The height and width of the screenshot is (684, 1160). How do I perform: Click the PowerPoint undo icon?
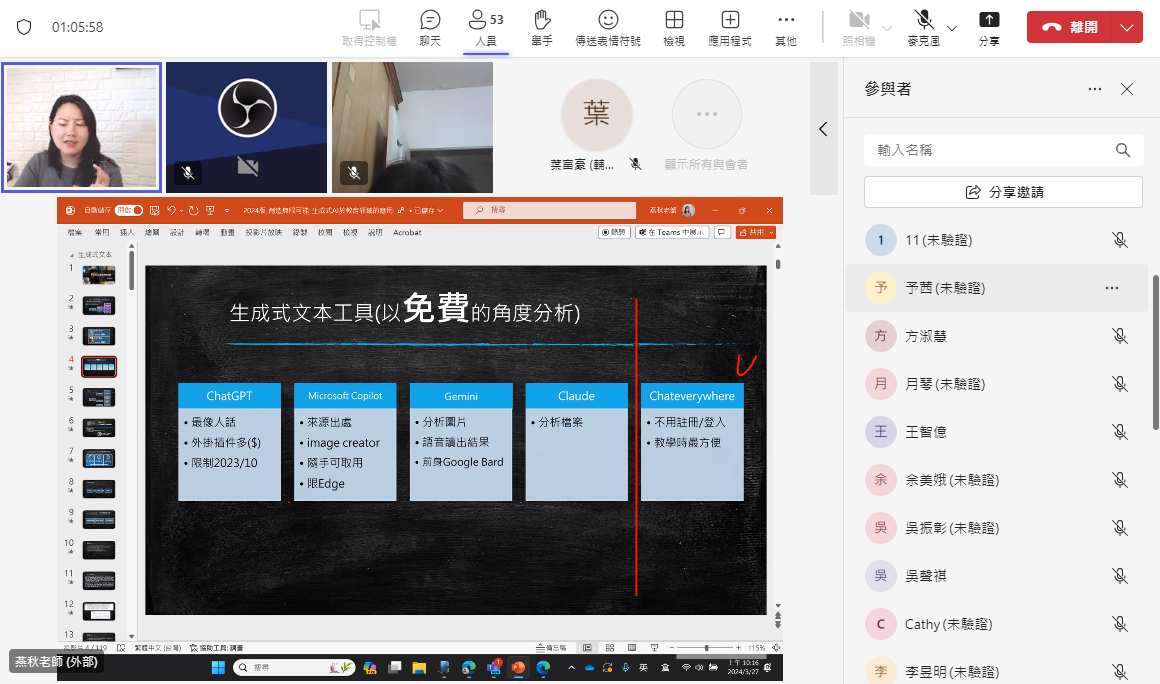point(172,210)
